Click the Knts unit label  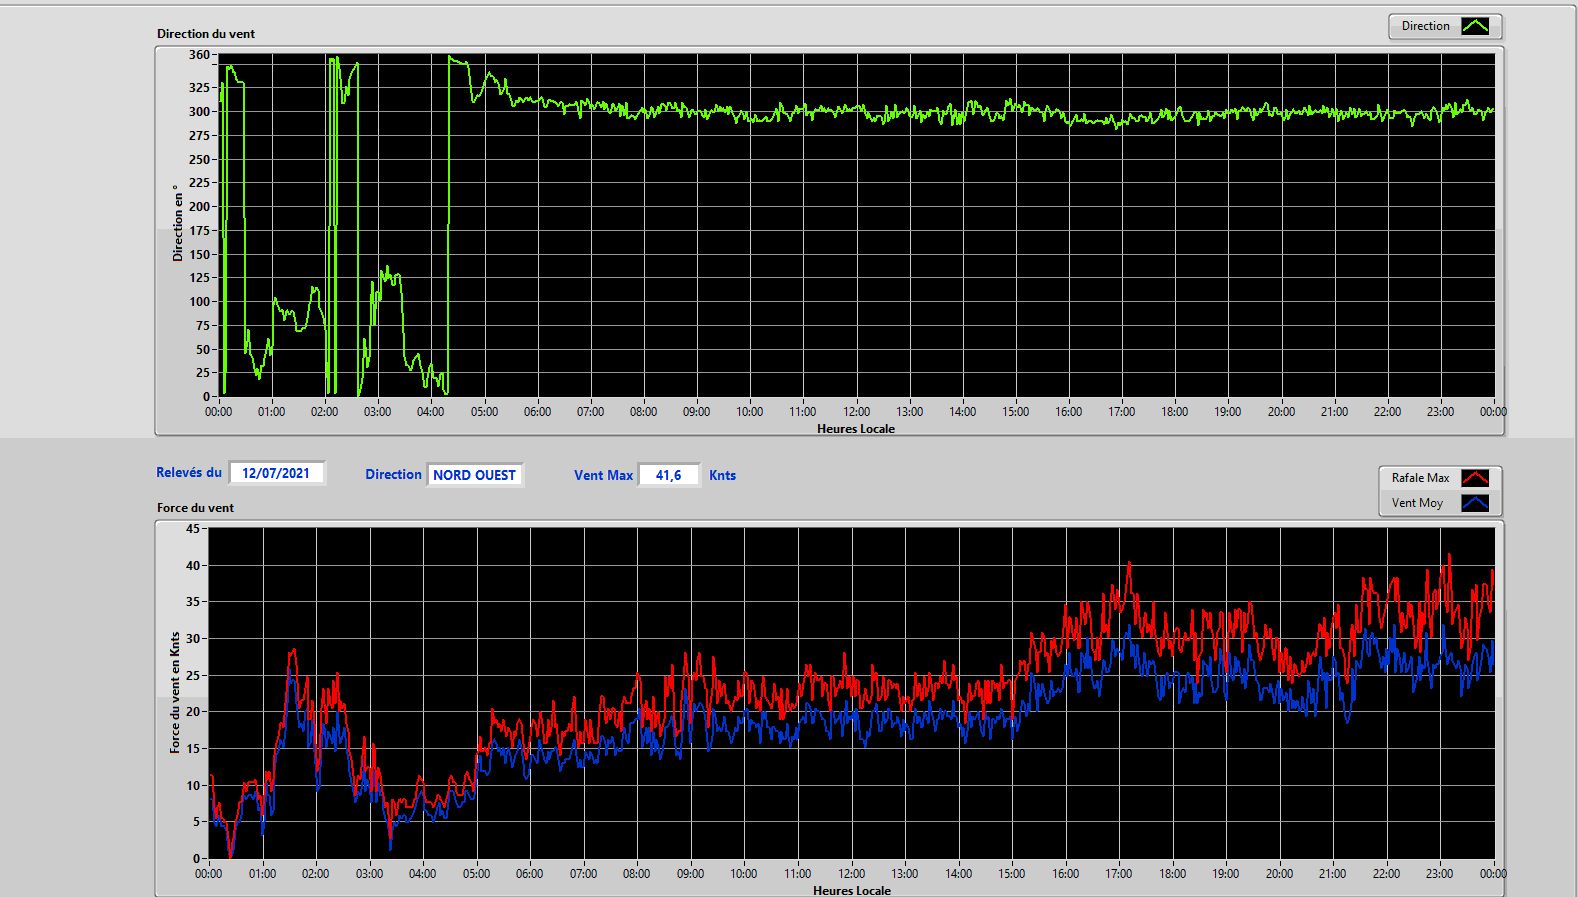pos(722,475)
